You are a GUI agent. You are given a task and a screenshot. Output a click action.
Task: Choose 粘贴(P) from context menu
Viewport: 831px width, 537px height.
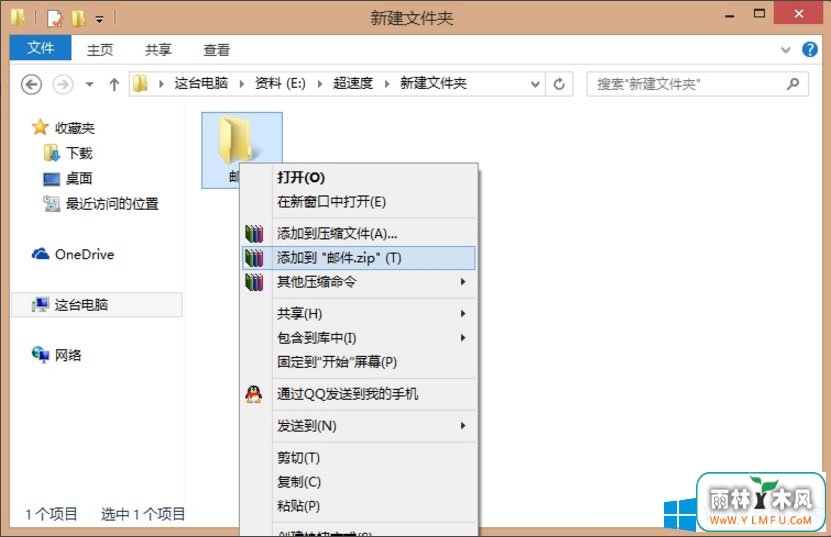[x=359, y=506]
